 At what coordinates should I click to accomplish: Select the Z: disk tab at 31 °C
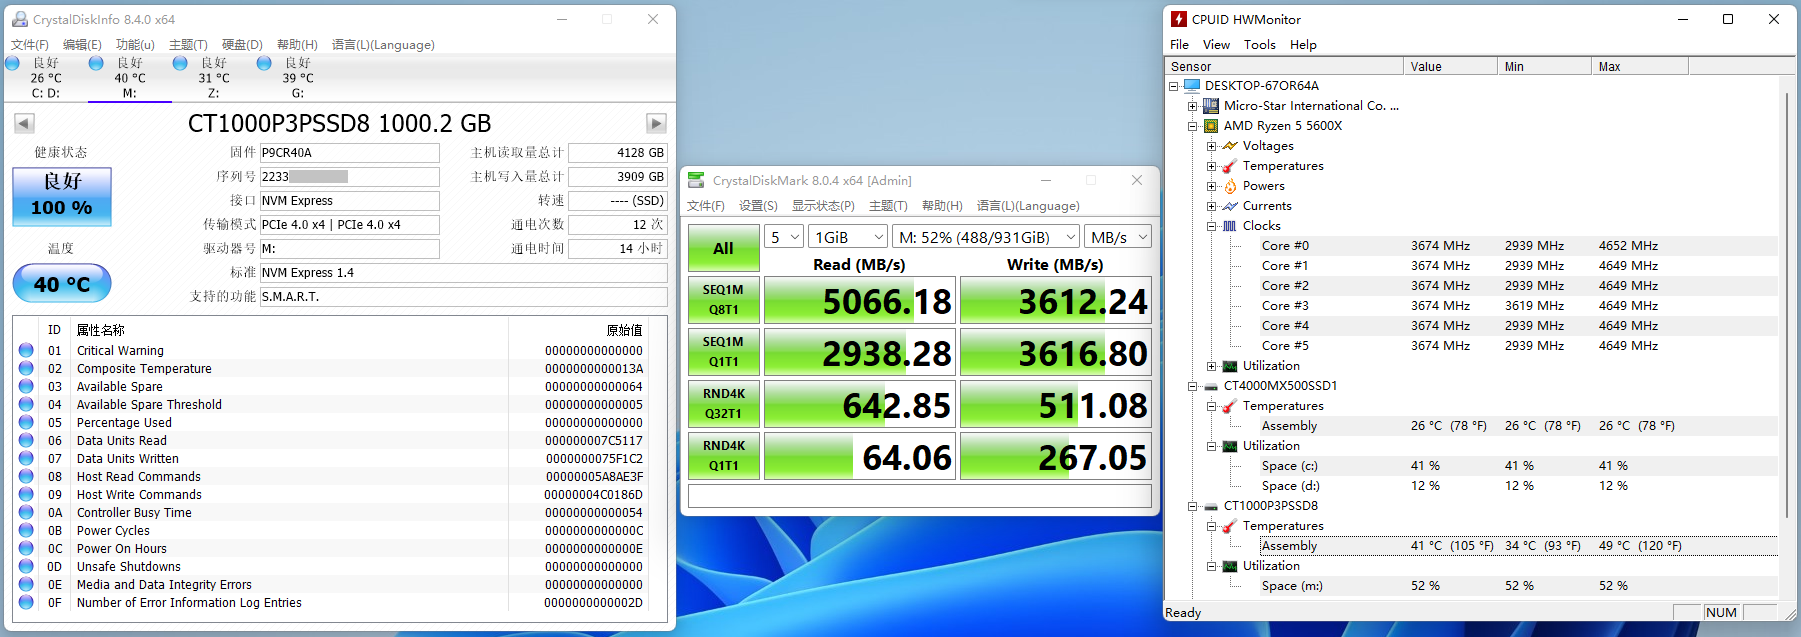tap(214, 78)
